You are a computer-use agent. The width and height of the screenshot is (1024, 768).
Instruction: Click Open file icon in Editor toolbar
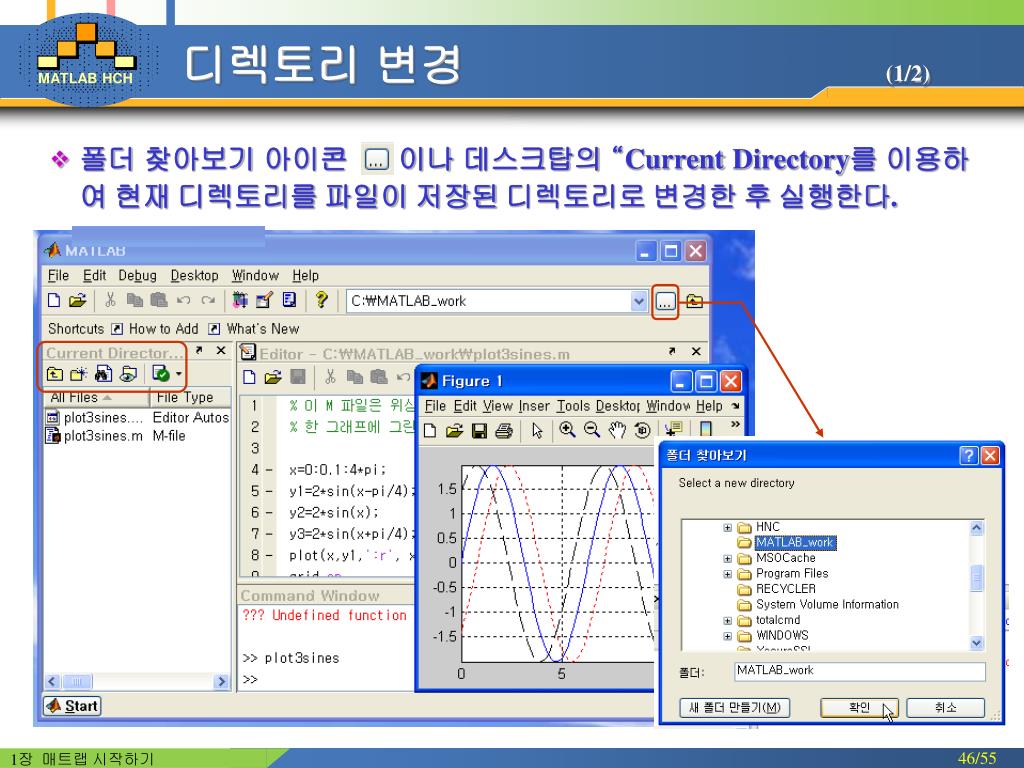[273, 377]
